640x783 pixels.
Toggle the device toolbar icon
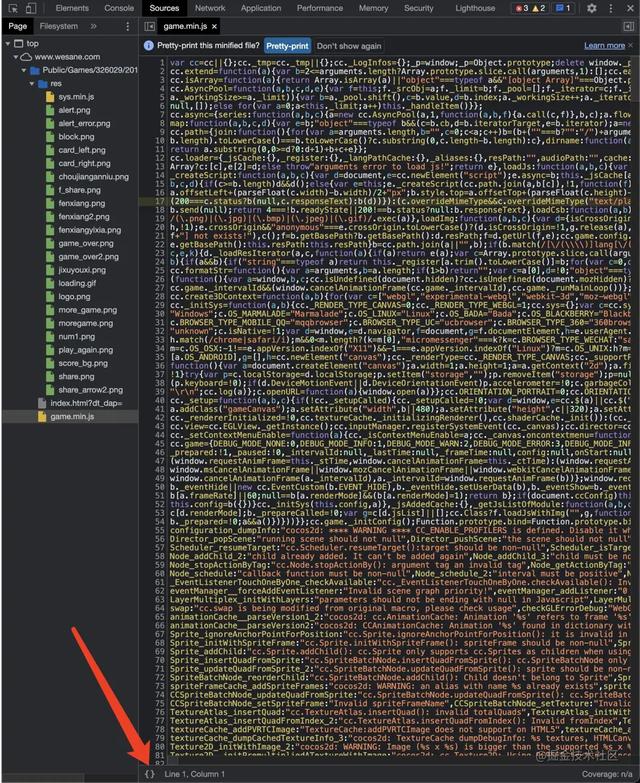(31, 8)
